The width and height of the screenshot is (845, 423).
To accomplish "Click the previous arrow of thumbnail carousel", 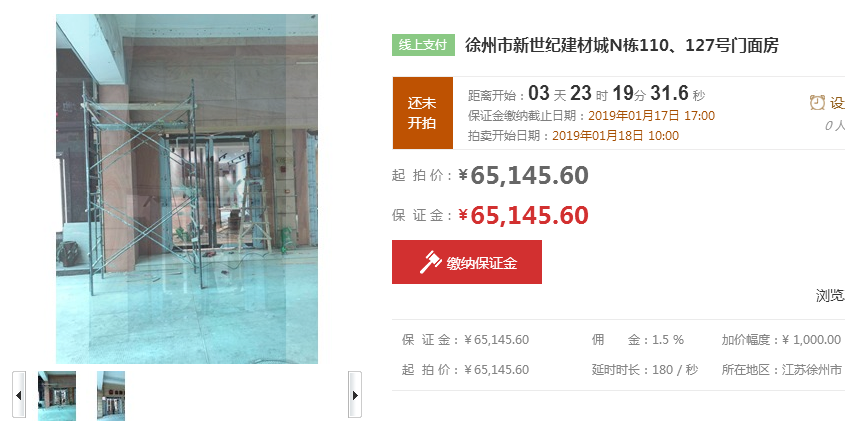I will [x=19, y=394].
